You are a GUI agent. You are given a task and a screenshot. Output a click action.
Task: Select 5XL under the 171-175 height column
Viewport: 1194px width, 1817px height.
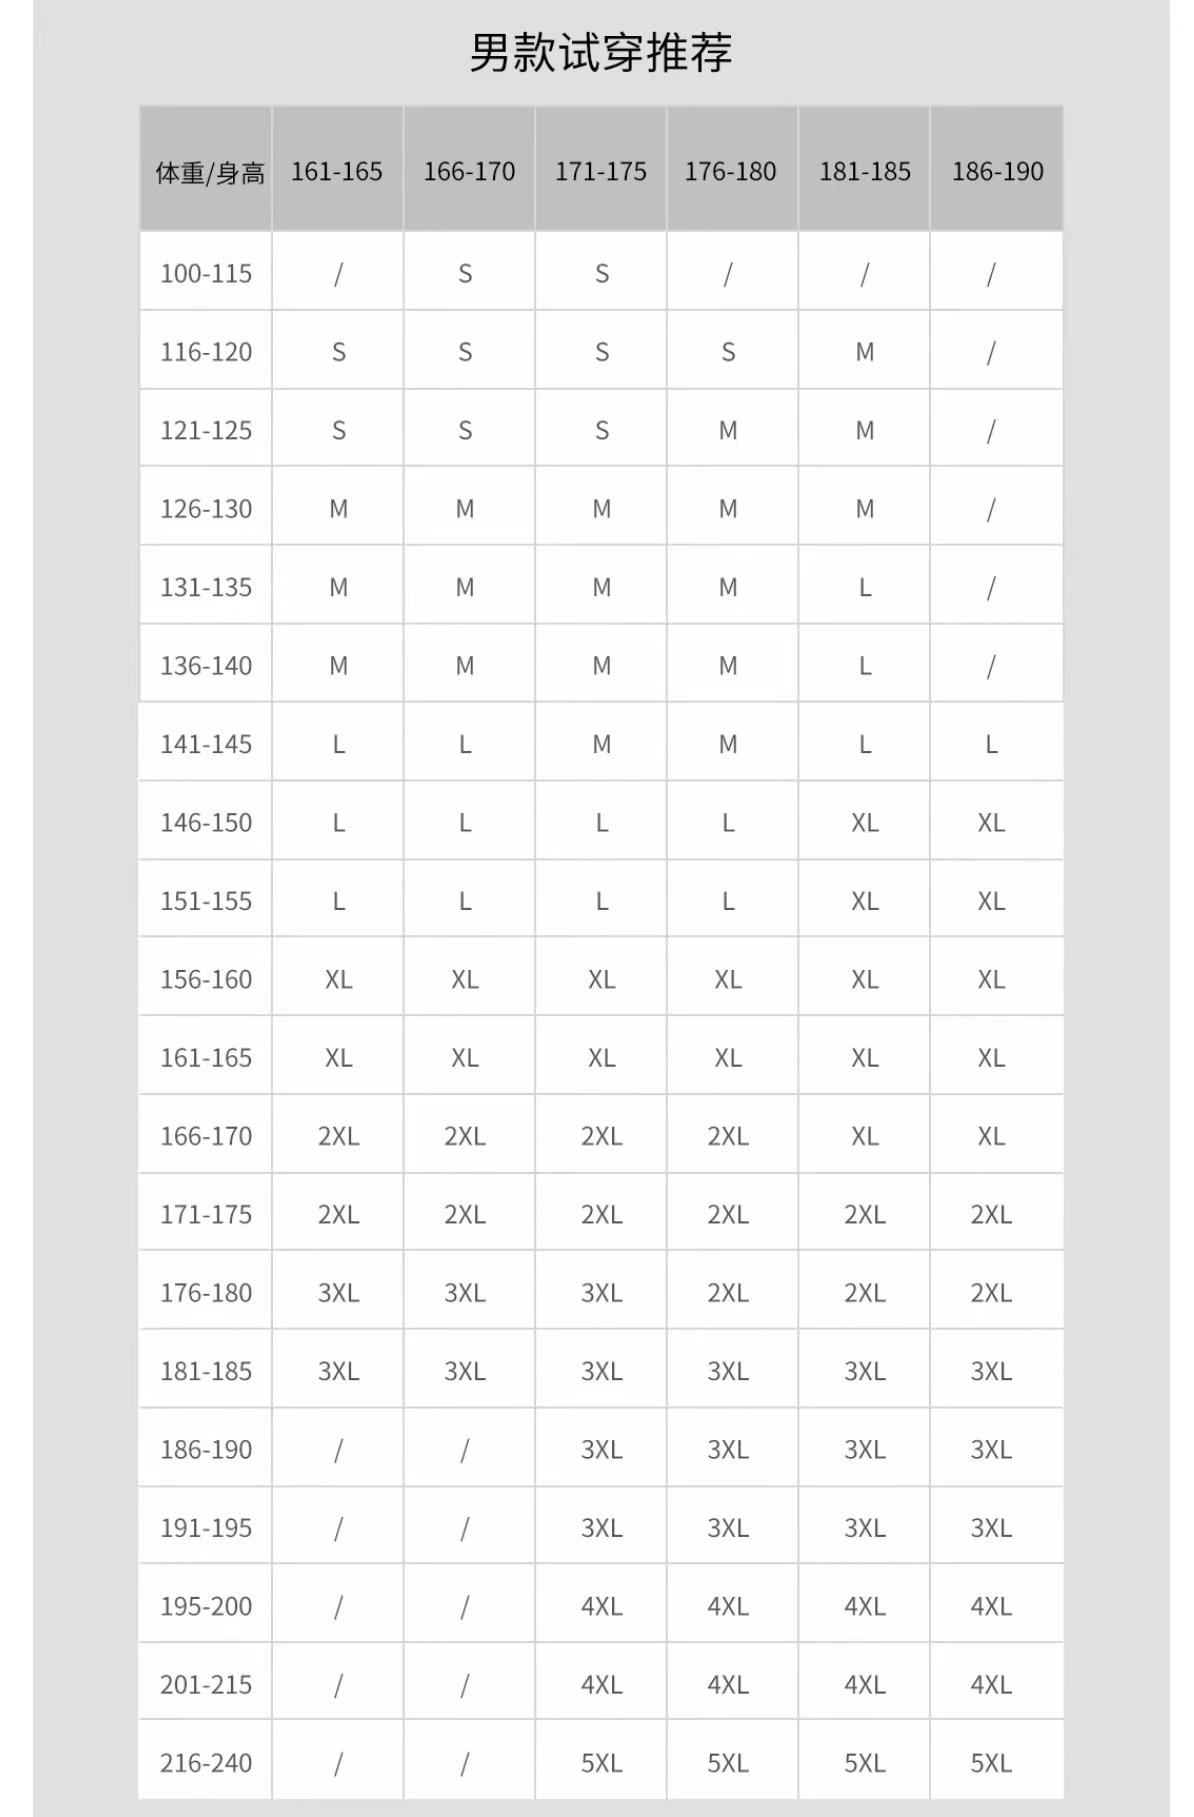(x=601, y=1763)
